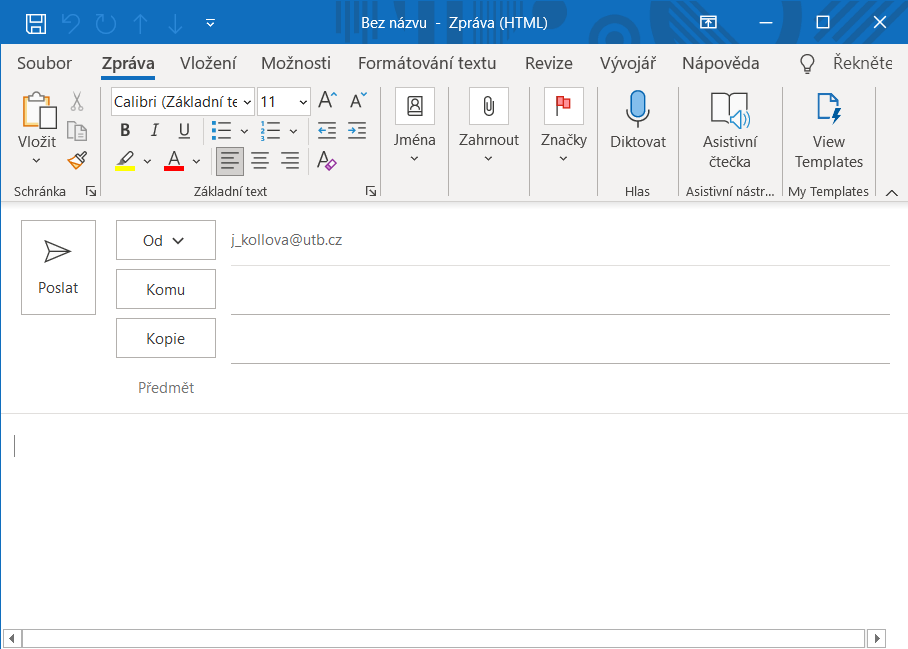Click the Save icon in quick access toolbar
This screenshot has height=649, width=908.
pos(38,22)
